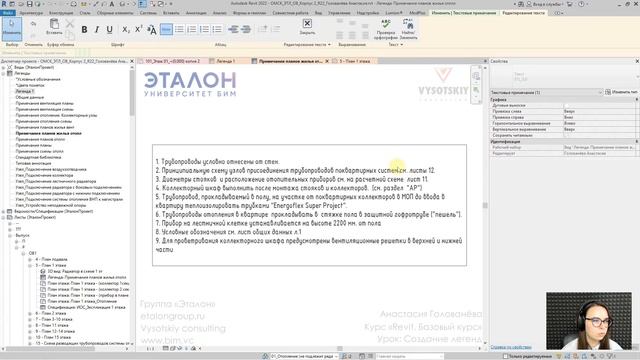Open Find/Replace (Найти/Заменить)
This screenshot has width=640, height=360.
point(408,29)
